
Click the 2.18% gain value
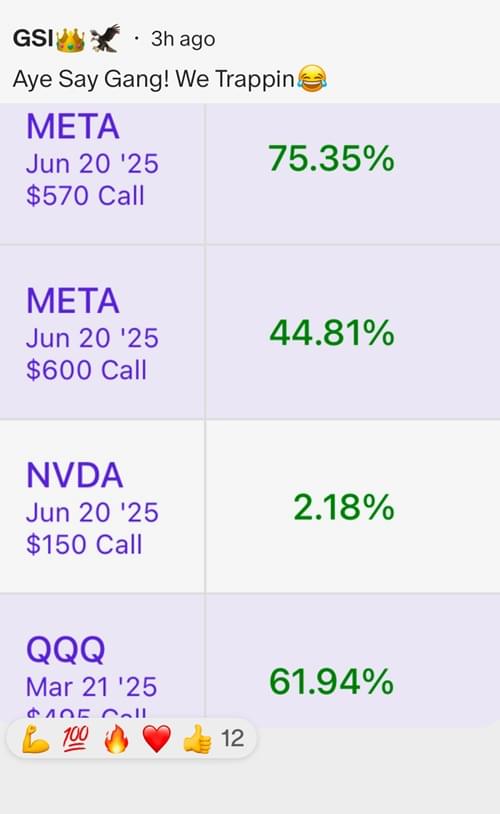click(344, 507)
